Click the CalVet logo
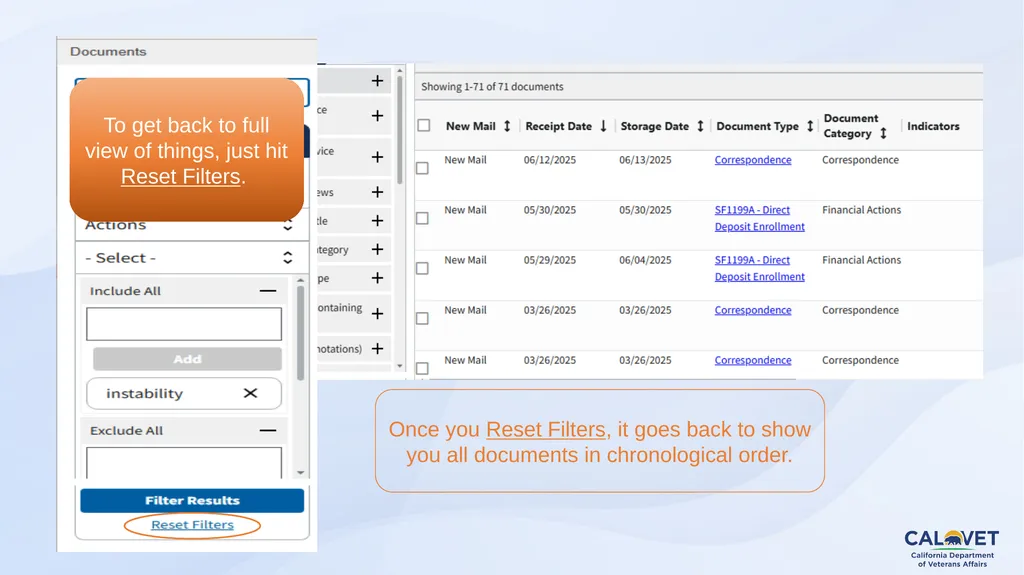This screenshot has width=1024, height=575. click(x=952, y=548)
